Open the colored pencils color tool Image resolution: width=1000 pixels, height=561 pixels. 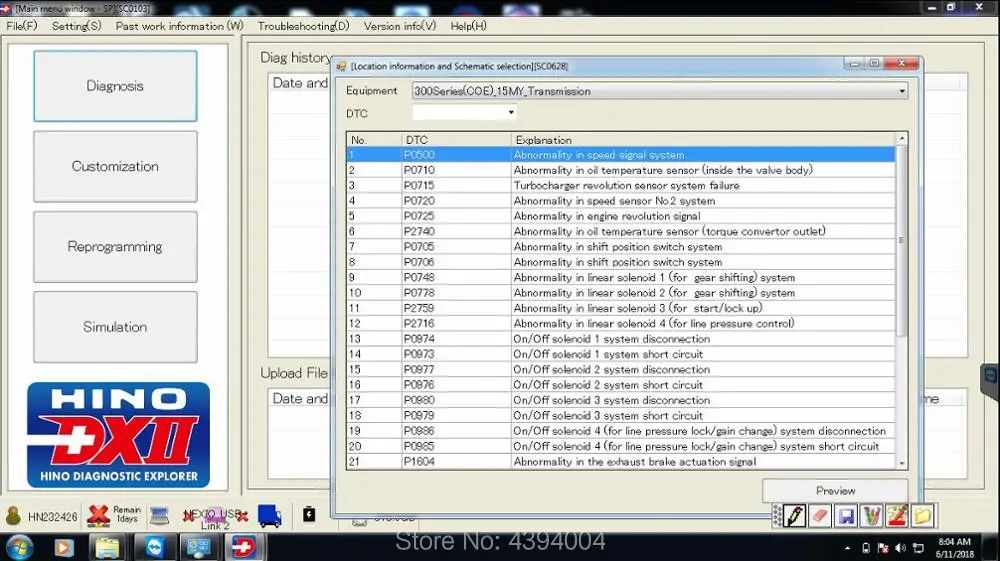point(871,516)
